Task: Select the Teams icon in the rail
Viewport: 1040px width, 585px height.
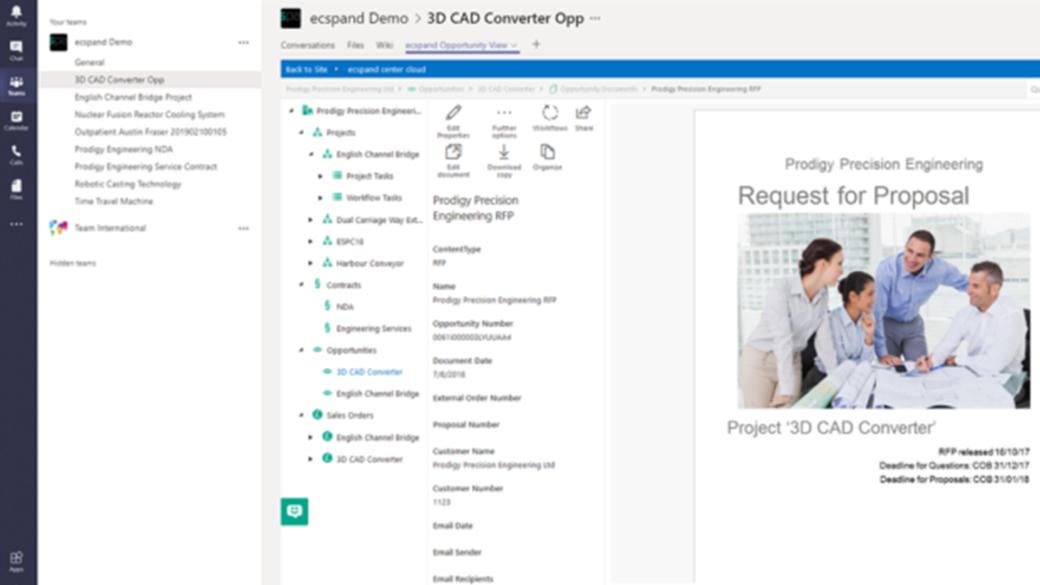Action: pyautogui.click(x=16, y=86)
